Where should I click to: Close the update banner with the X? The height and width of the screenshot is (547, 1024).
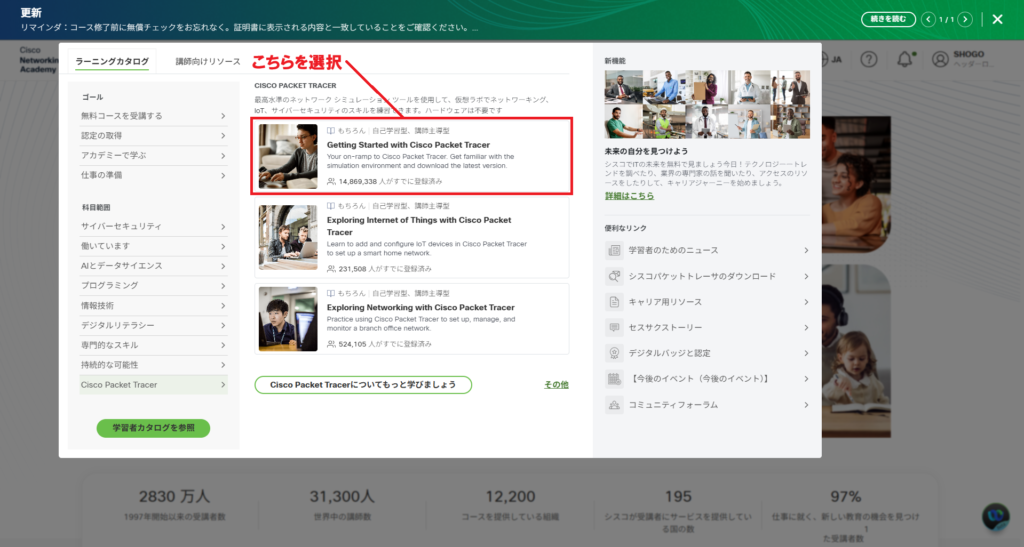pos(997,20)
